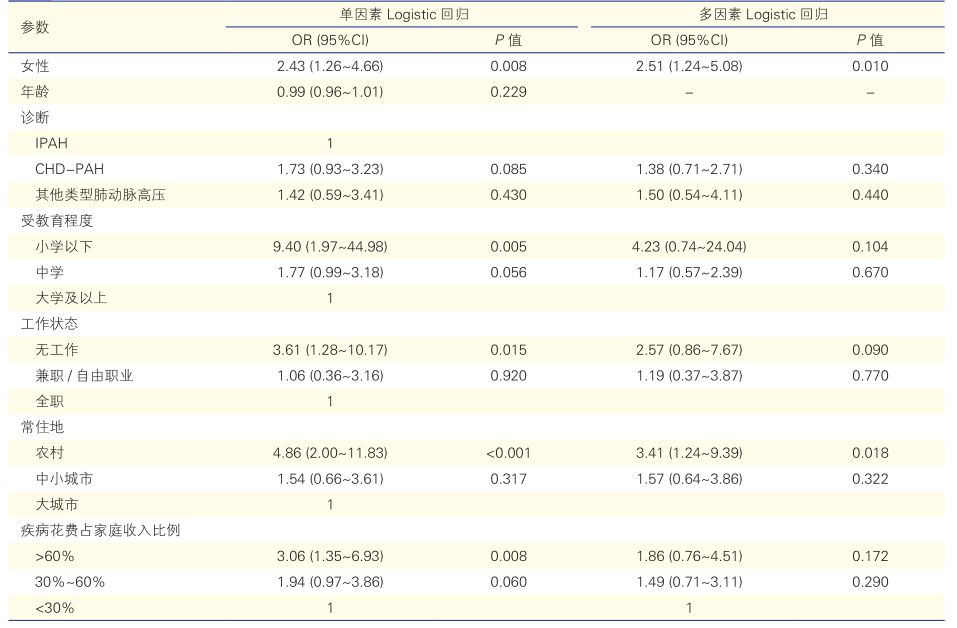The height and width of the screenshot is (628, 957).
Task: Click the 3.41 (1.24~9.39) odds ratio cell
Action: 689,453
